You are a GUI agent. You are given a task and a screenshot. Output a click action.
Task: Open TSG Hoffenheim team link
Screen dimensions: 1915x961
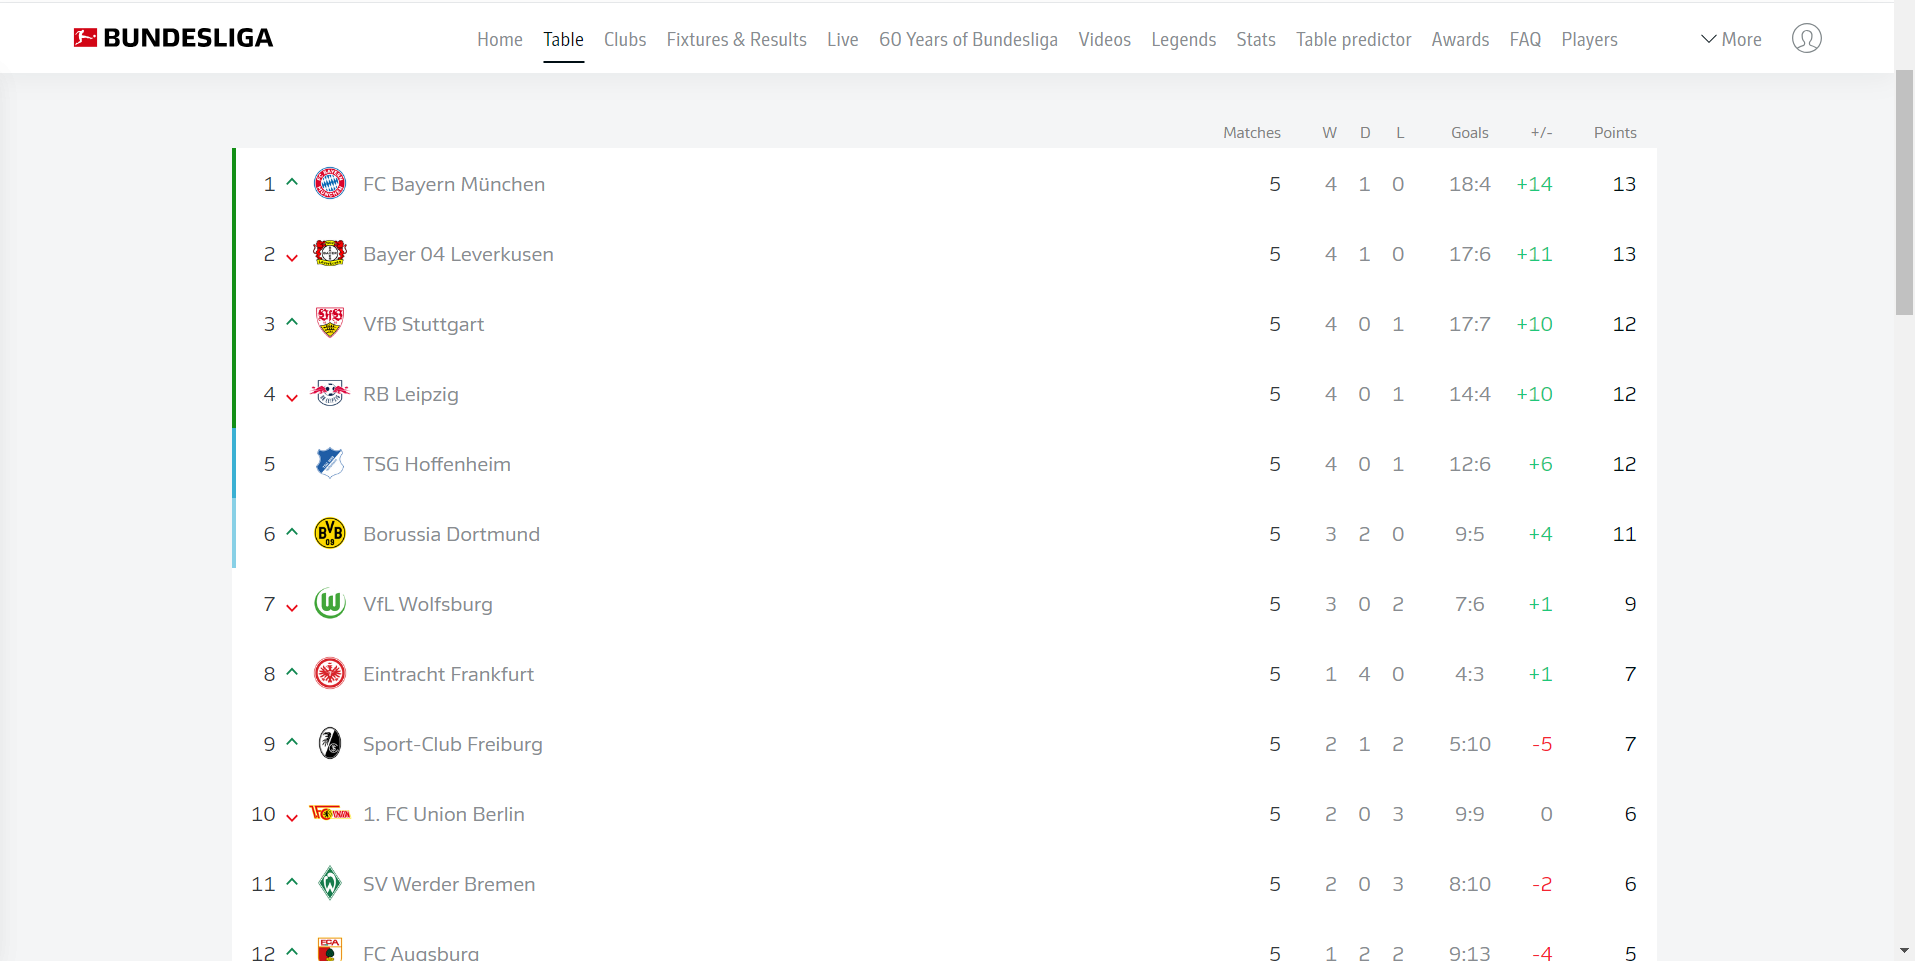437,464
